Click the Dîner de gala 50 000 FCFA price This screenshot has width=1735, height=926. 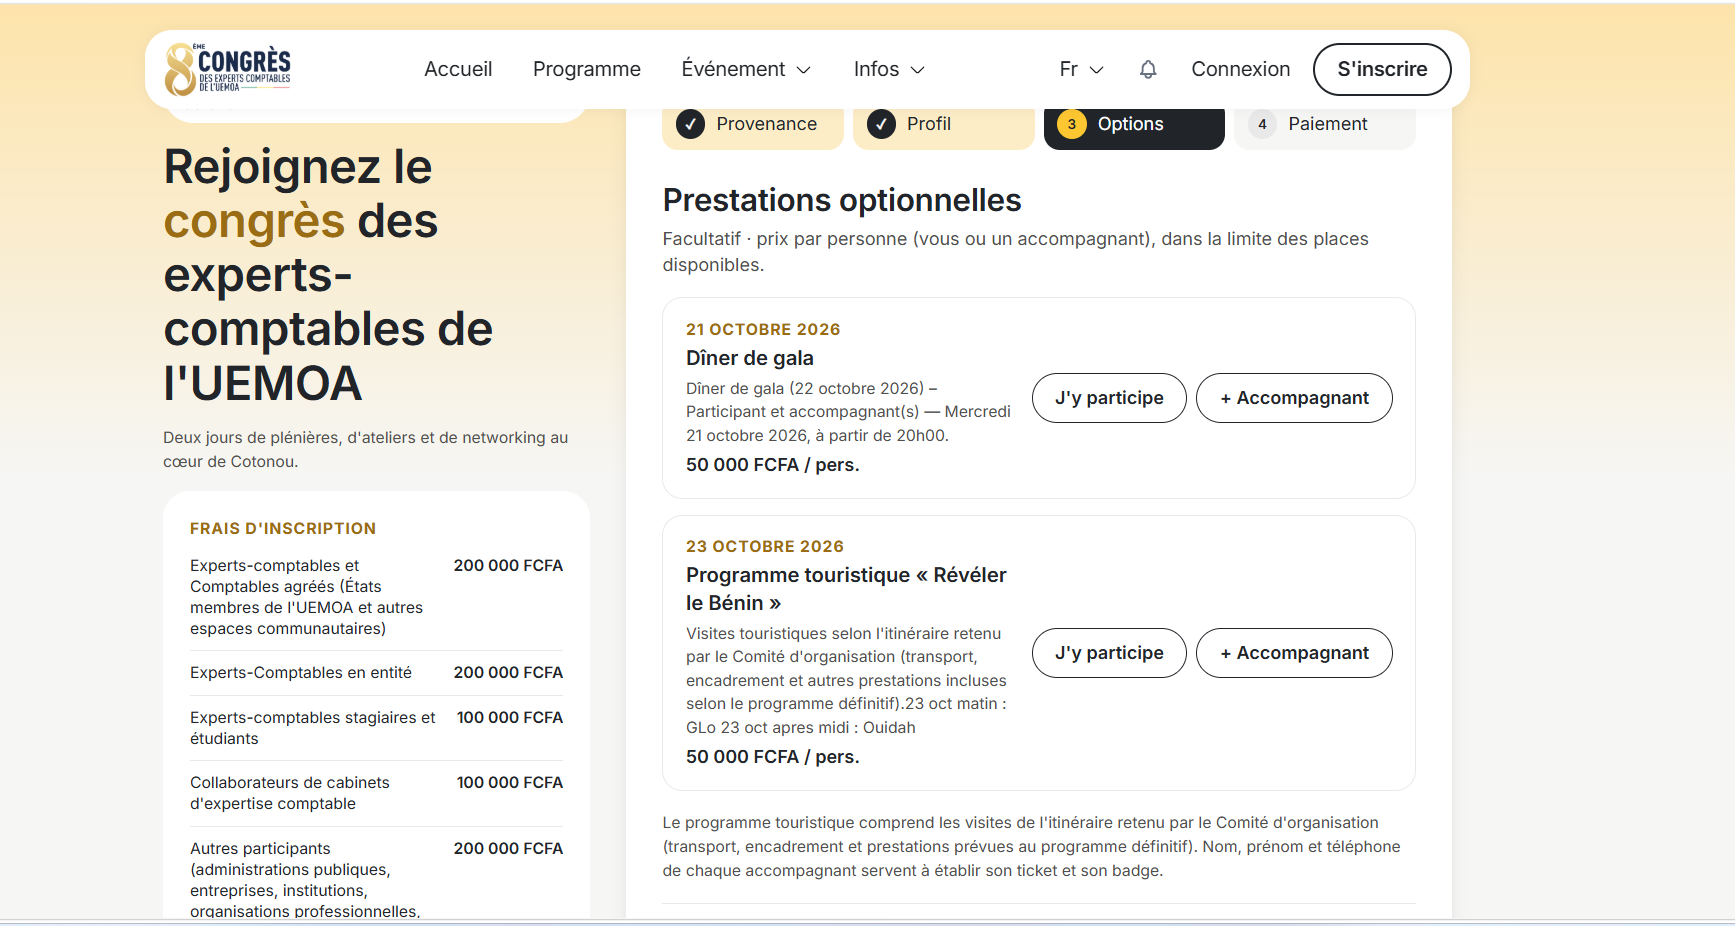click(773, 465)
